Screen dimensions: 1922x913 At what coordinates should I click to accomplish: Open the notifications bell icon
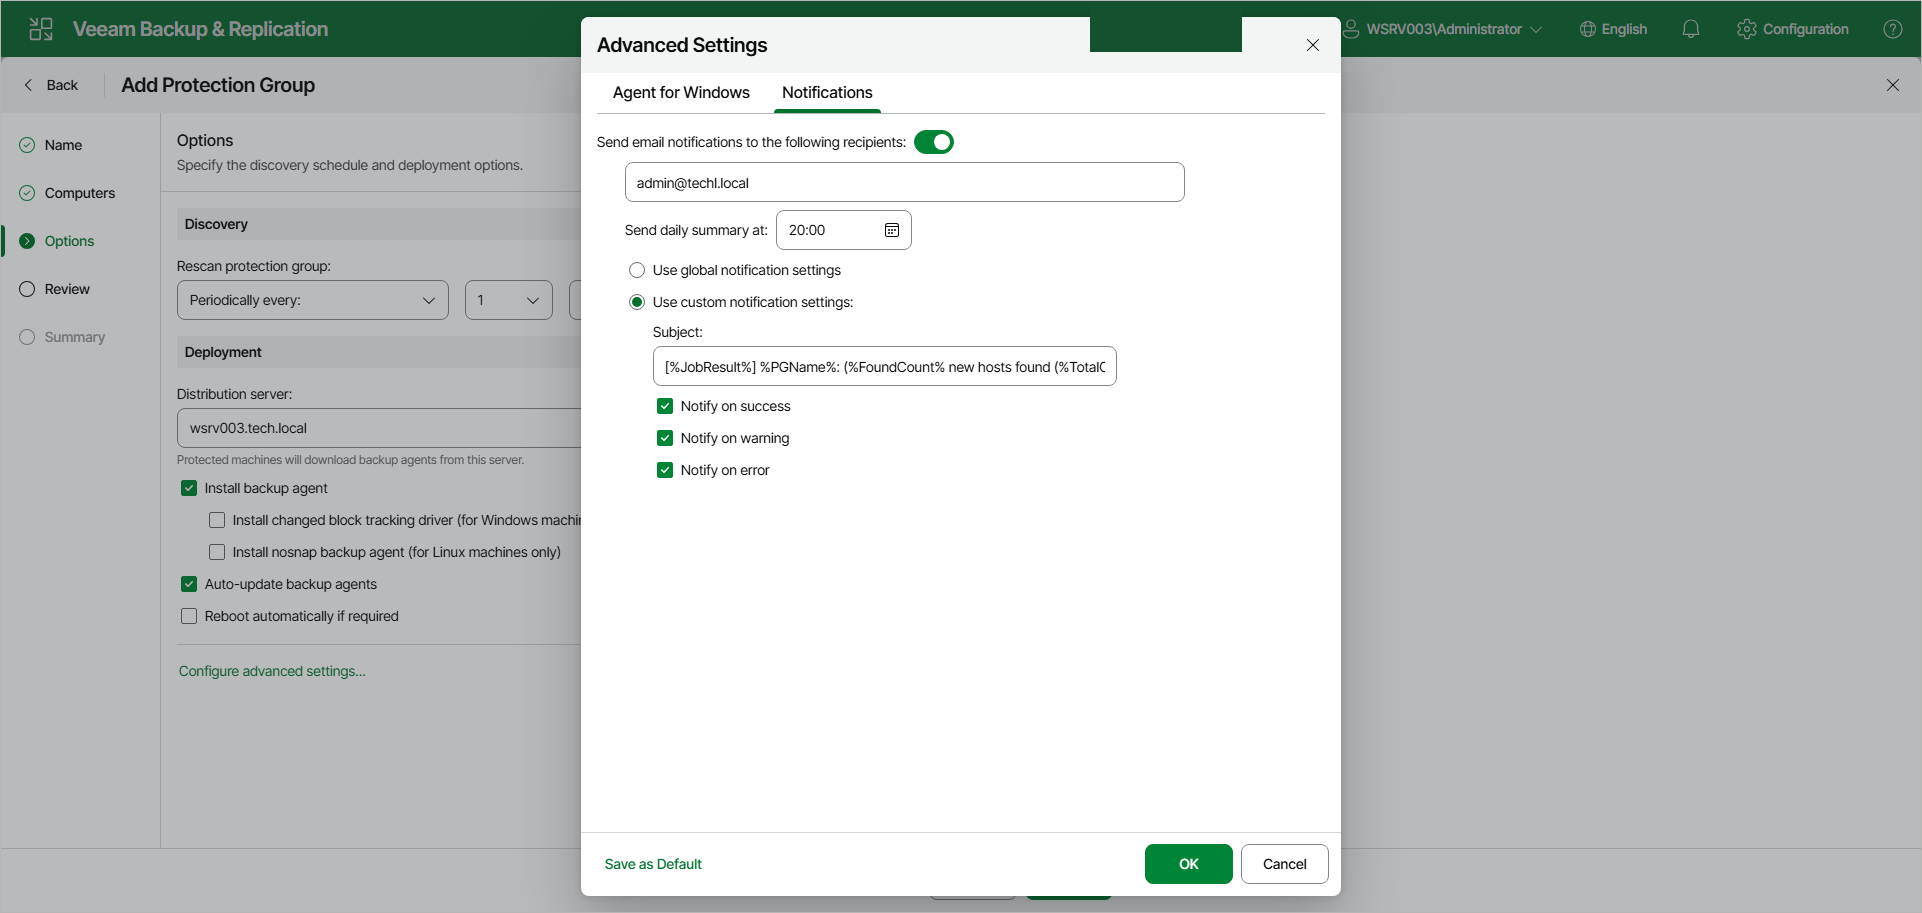point(1691,29)
